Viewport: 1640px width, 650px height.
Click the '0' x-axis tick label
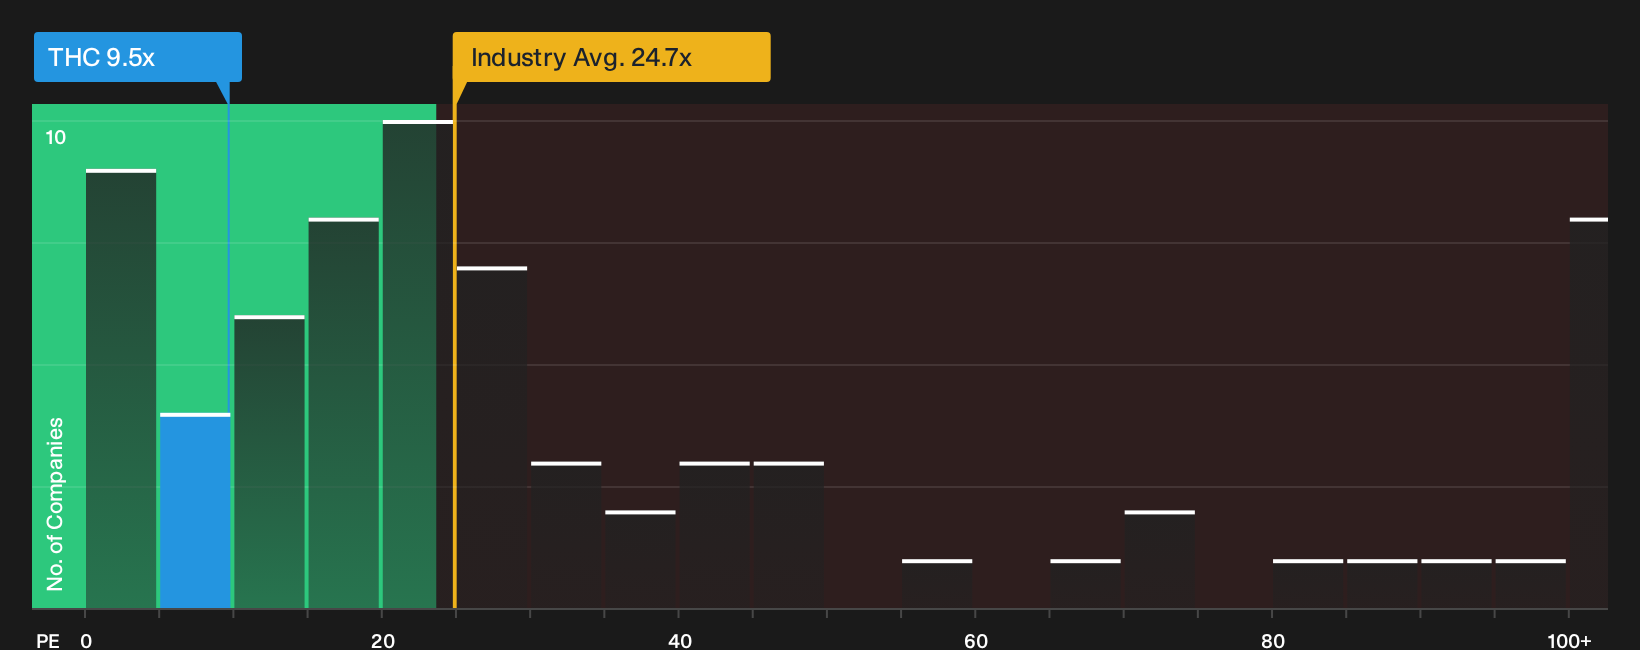tap(86, 641)
